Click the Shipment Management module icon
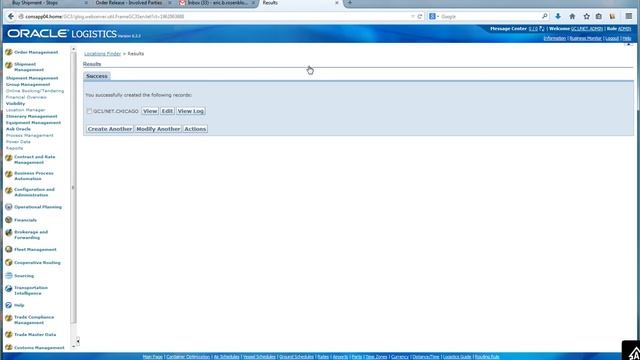This screenshot has height=360, width=640. pos(9,65)
